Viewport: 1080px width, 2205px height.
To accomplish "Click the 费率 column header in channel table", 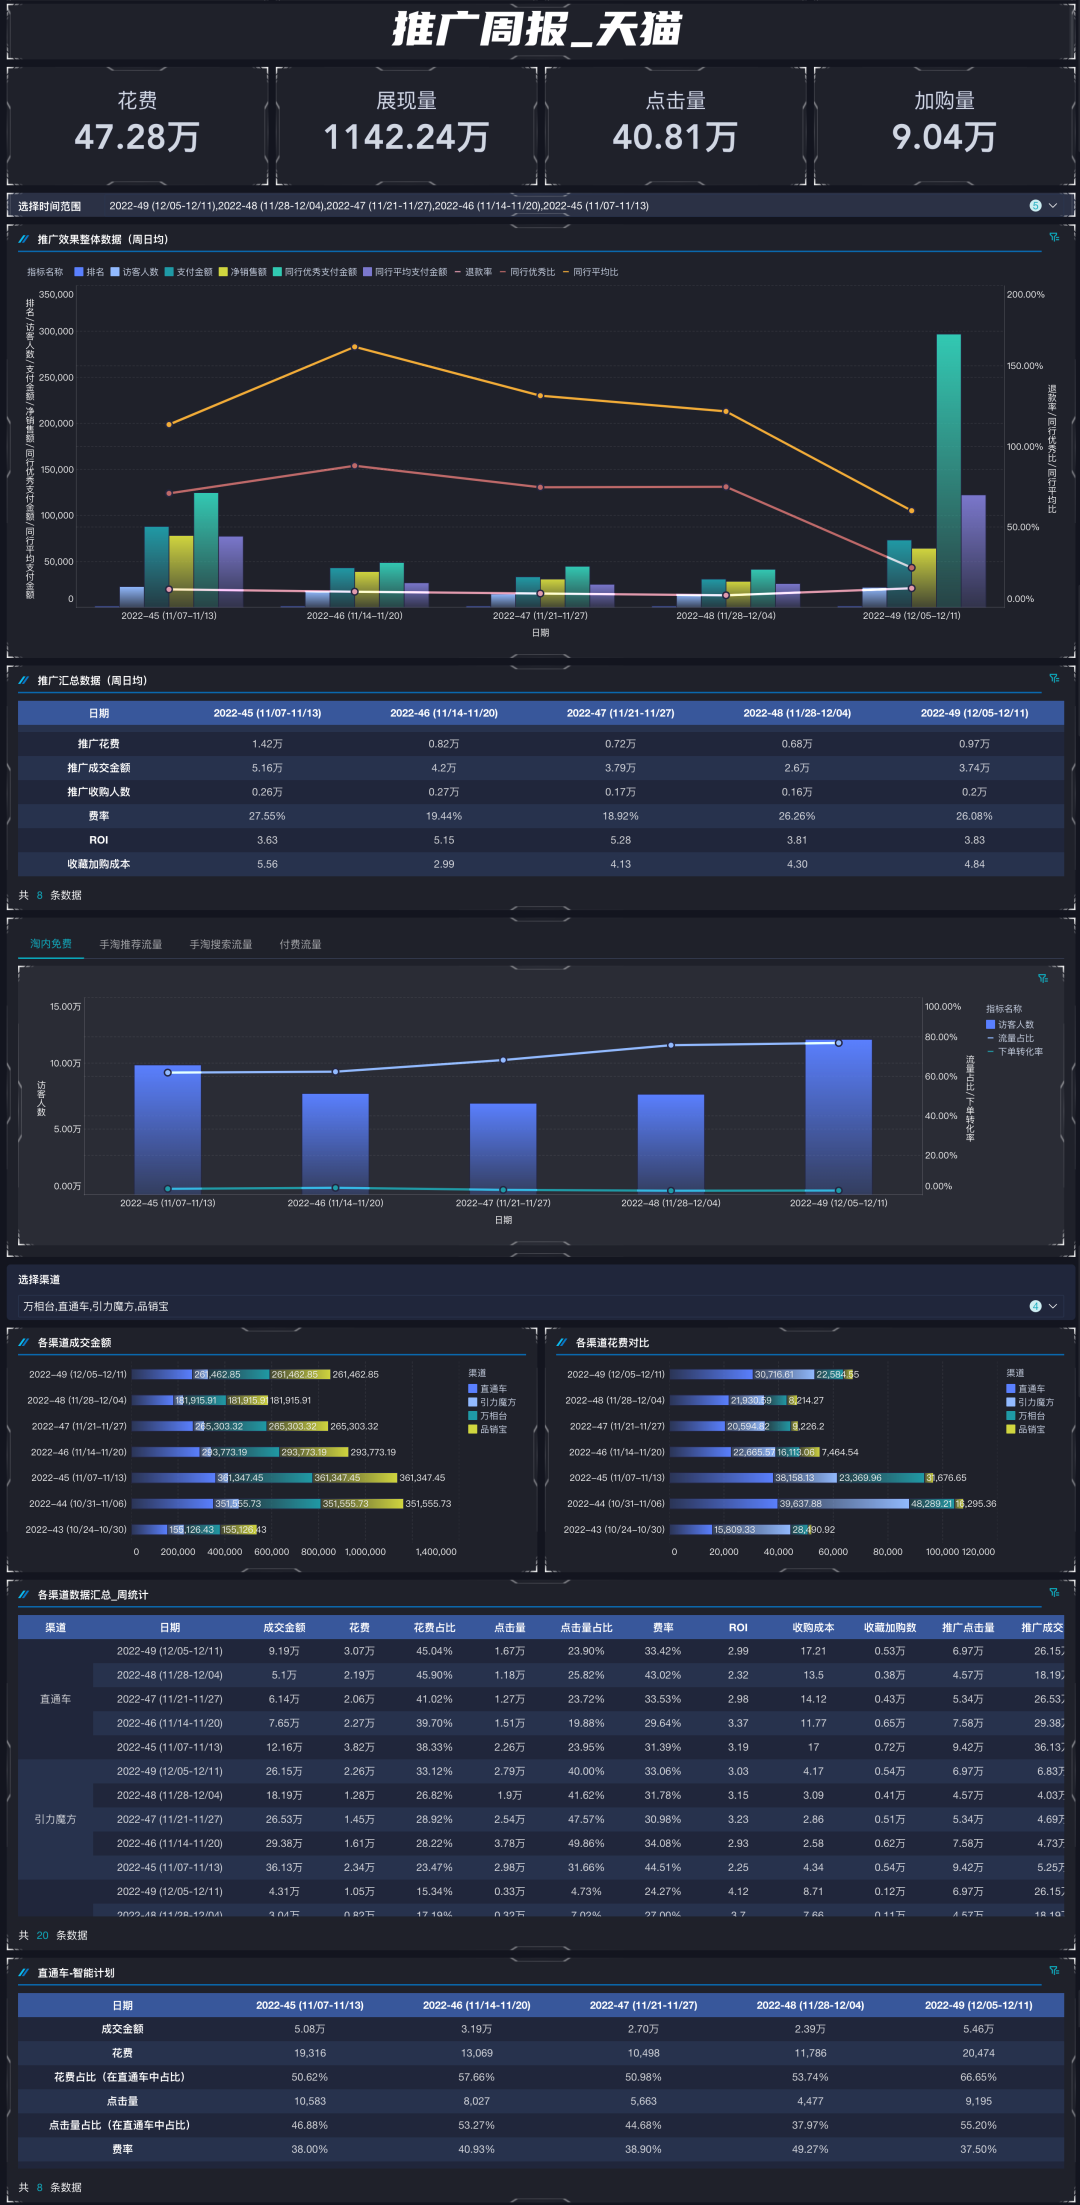I will pyautogui.click(x=663, y=1627).
